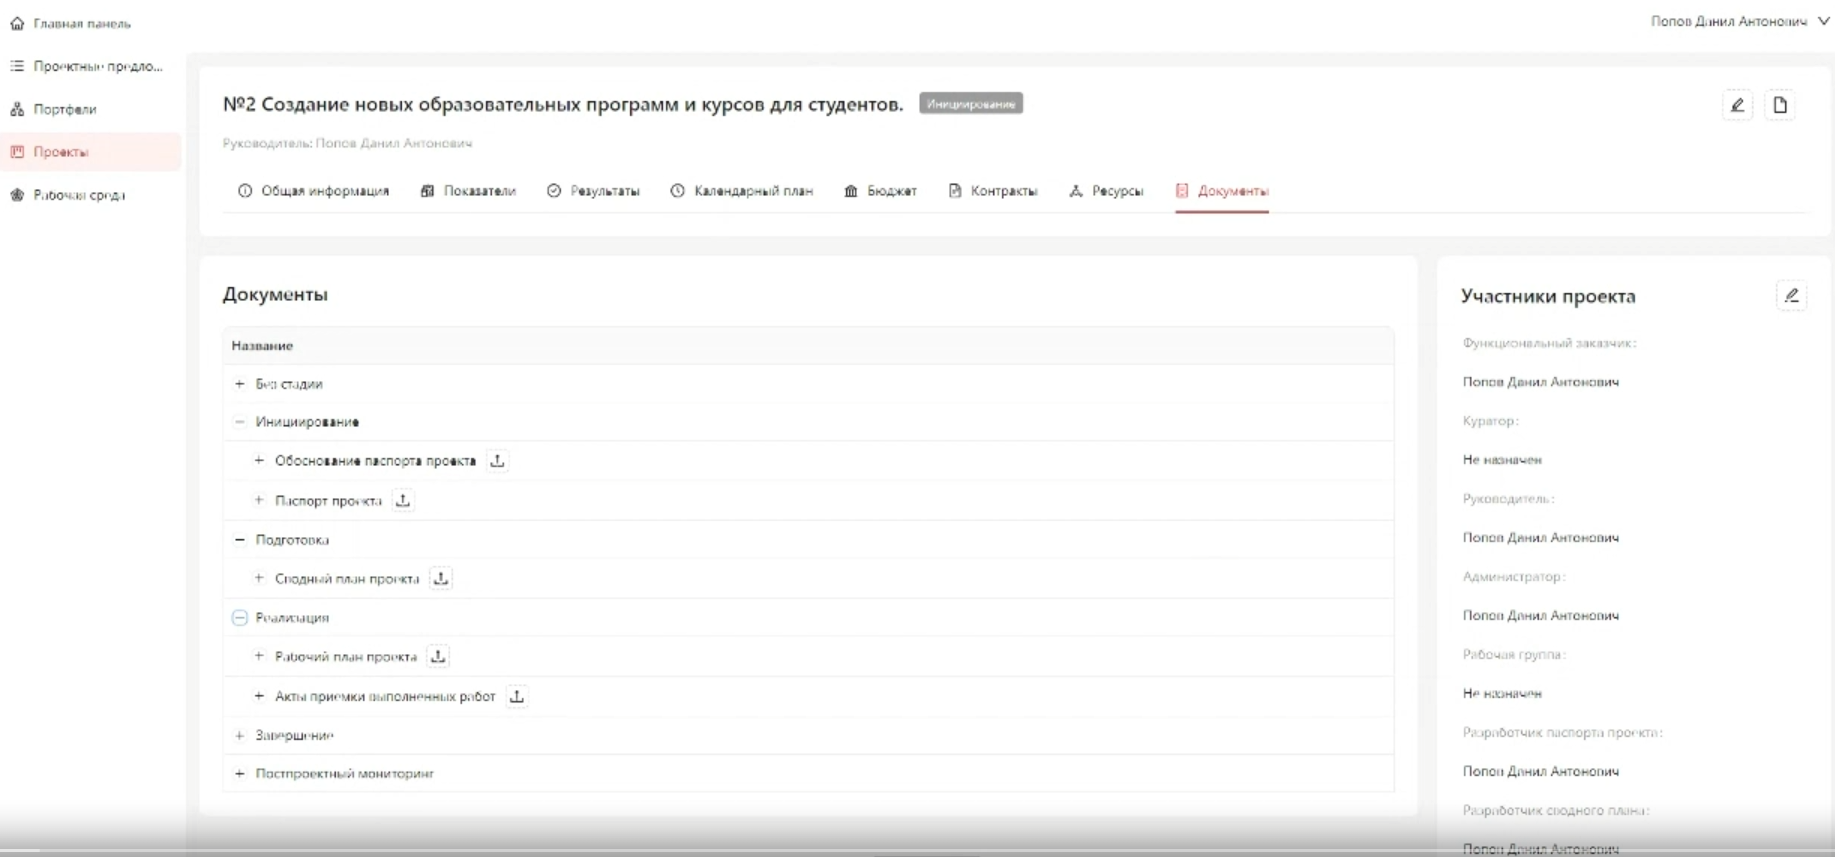The height and width of the screenshot is (857, 1835).
Task: Click the Проекты icon in sidebar
Action: 17,152
